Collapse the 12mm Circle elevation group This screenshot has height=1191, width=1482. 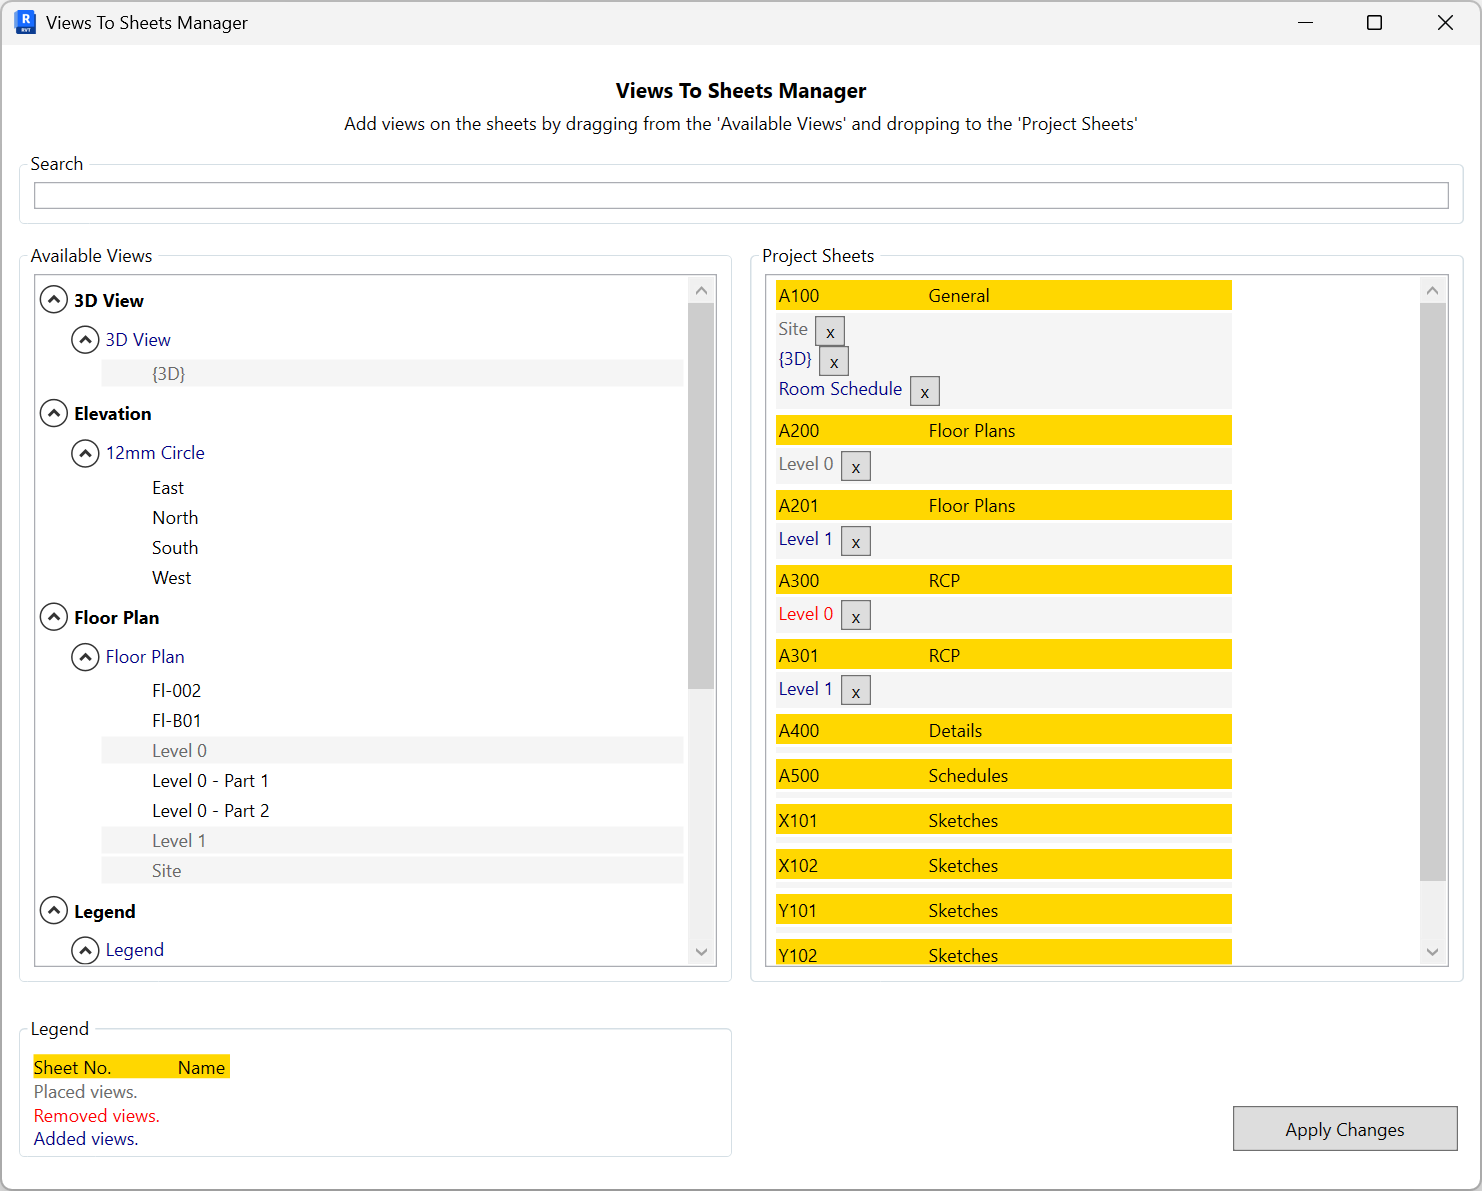pos(86,453)
